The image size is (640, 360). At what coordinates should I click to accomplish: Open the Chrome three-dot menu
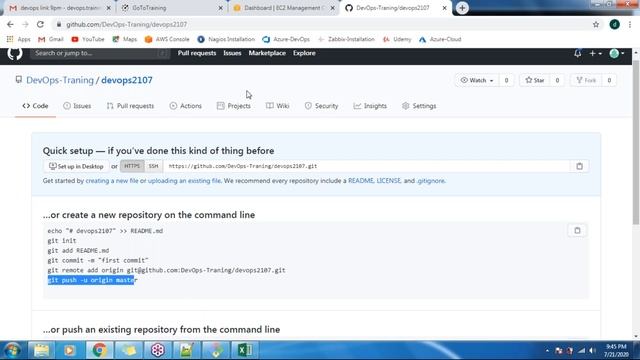coord(630,24)
